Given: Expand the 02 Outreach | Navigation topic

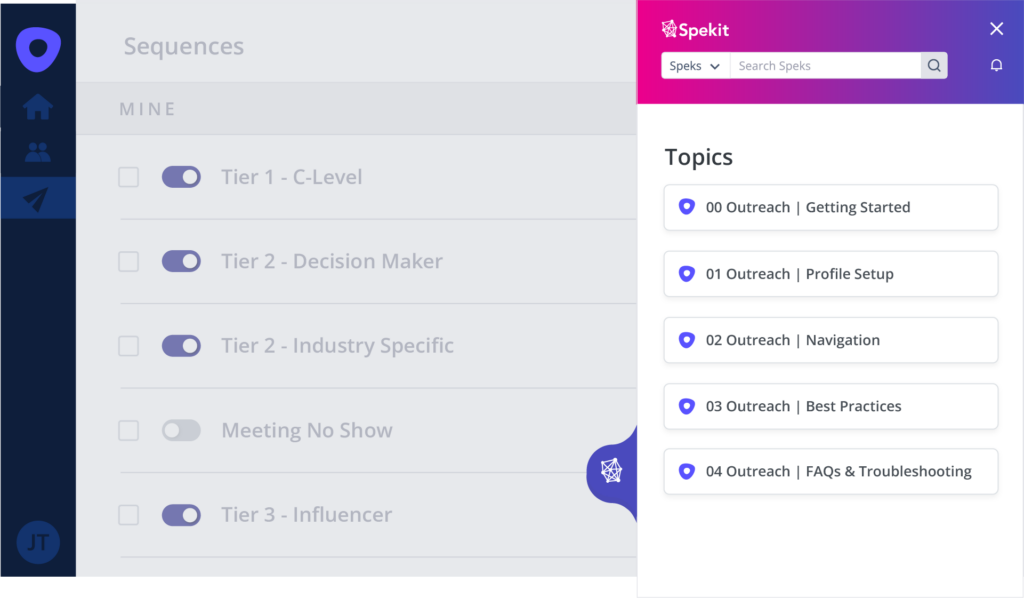Looking at the screenshot, I should [x=830, y=340].
